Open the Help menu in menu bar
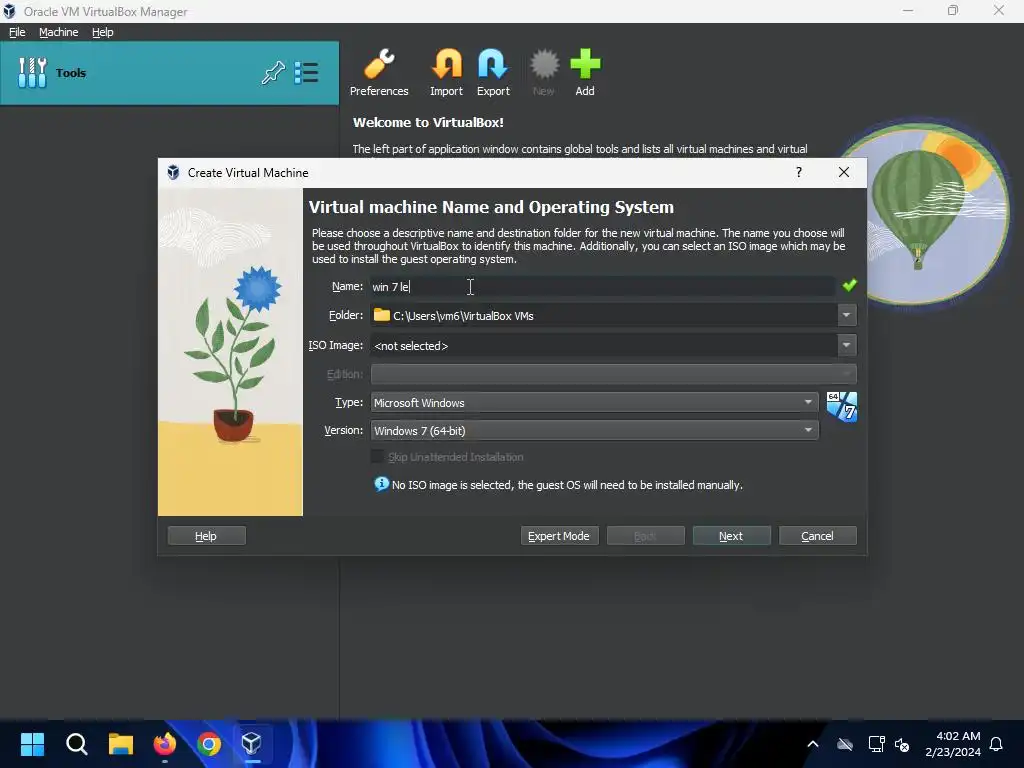This screenshot has height=768, width=1024. pyautogui.click(x=103, y=32)
